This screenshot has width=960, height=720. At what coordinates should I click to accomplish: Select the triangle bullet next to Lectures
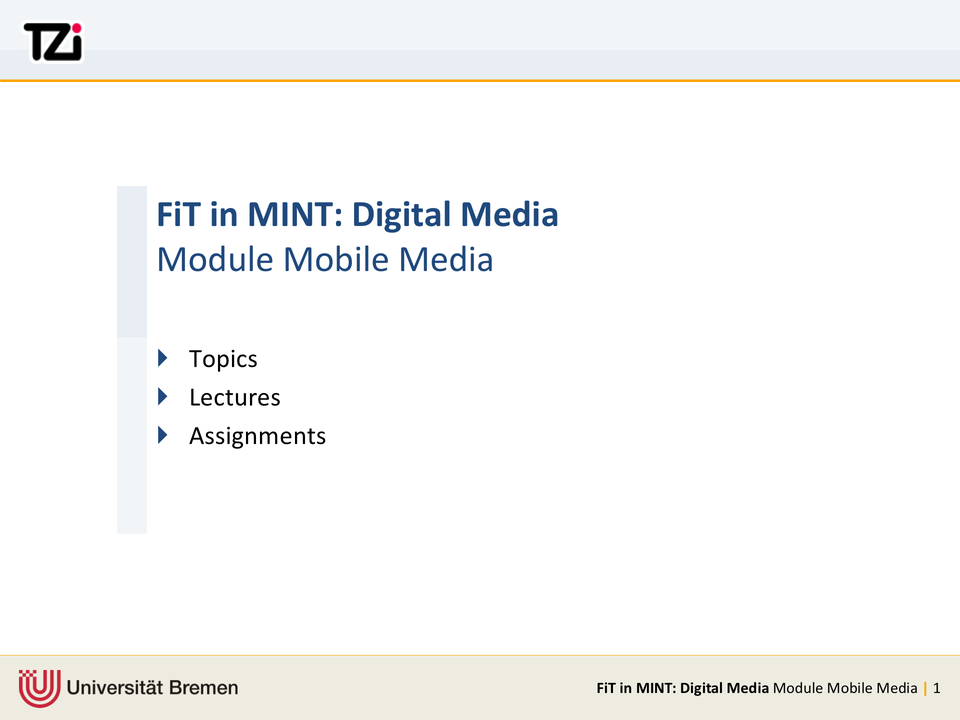point(164,397)
